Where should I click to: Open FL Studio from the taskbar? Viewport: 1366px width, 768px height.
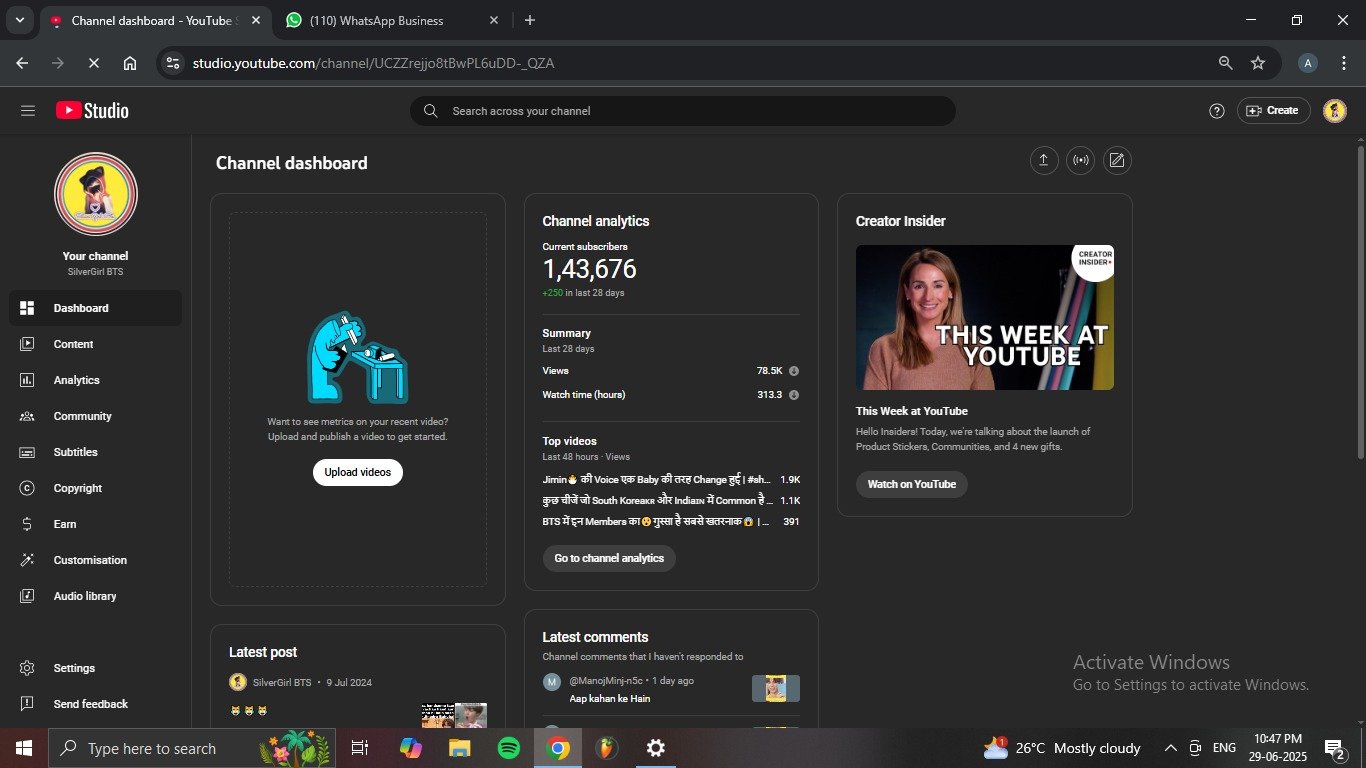(606, 748)
